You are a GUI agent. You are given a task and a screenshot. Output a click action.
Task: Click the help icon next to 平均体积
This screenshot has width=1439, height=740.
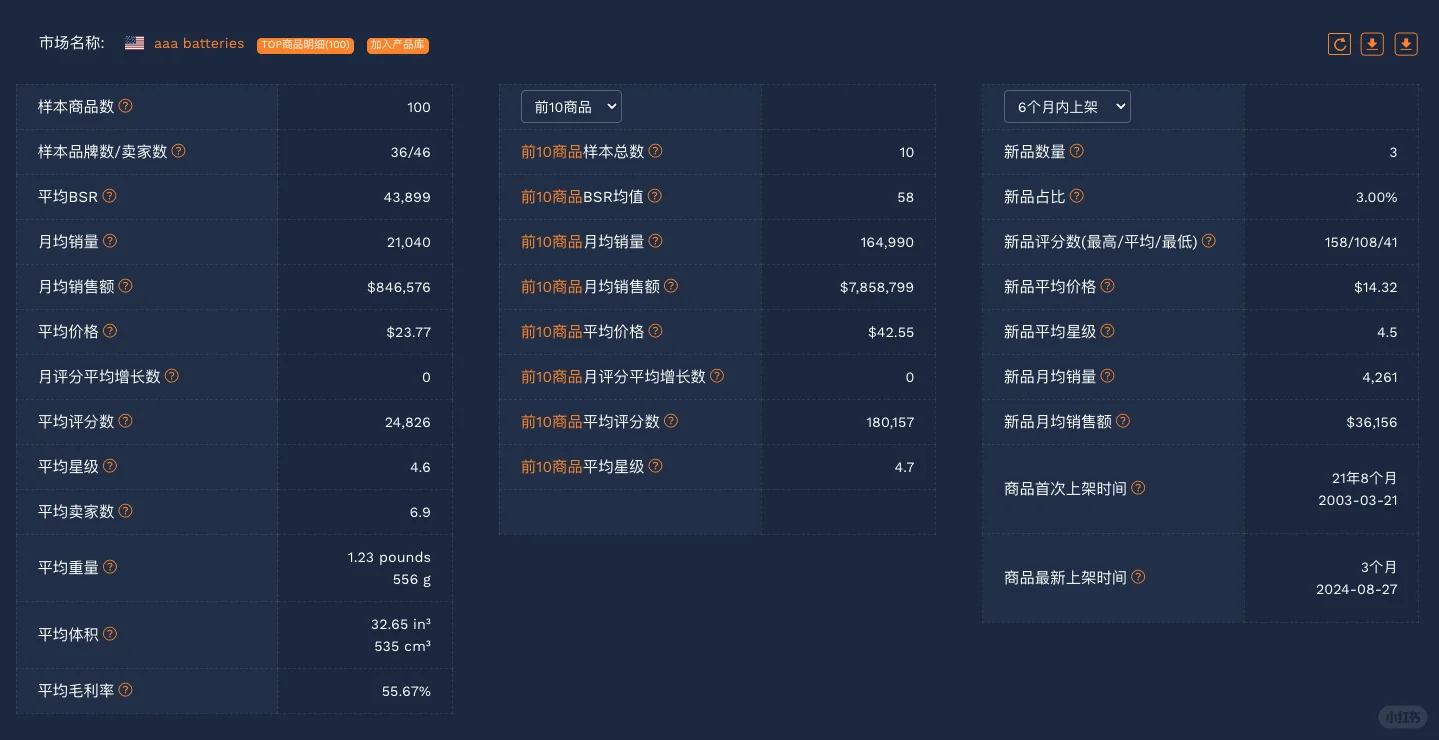coord(110,634)
